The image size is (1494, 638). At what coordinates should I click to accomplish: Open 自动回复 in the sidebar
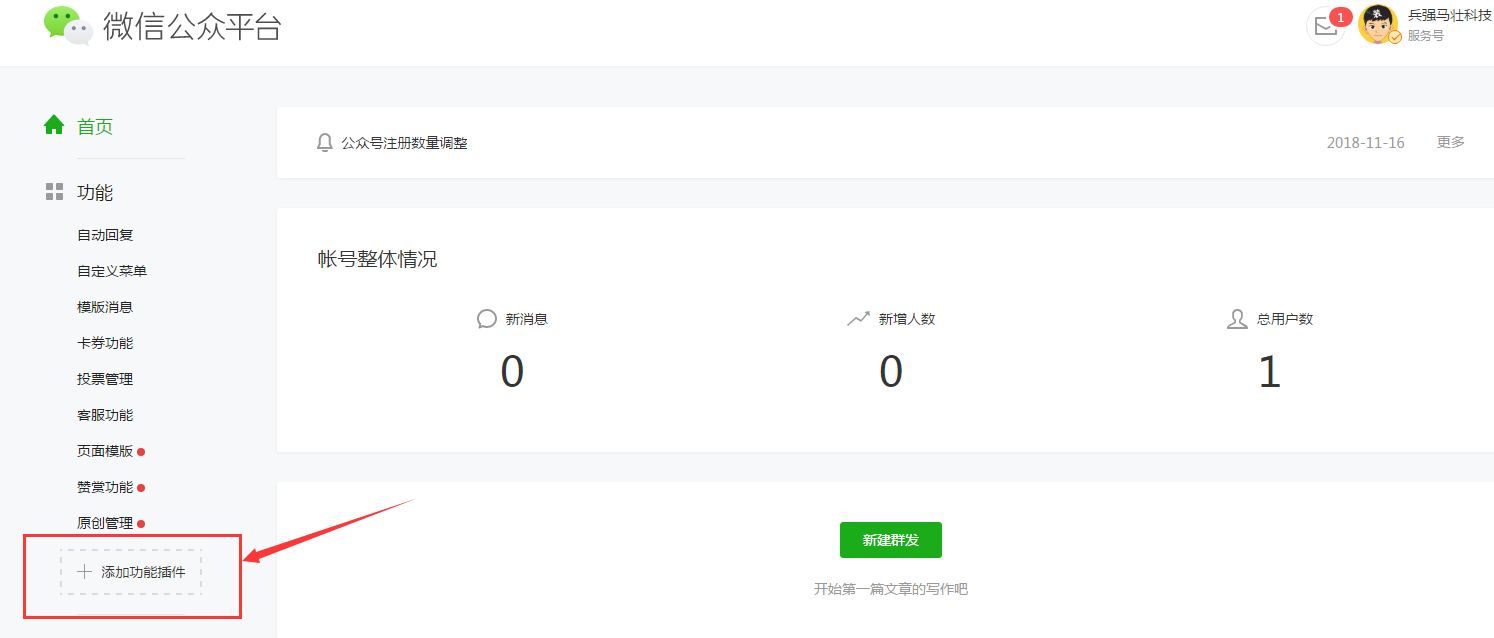pos(105,235)
